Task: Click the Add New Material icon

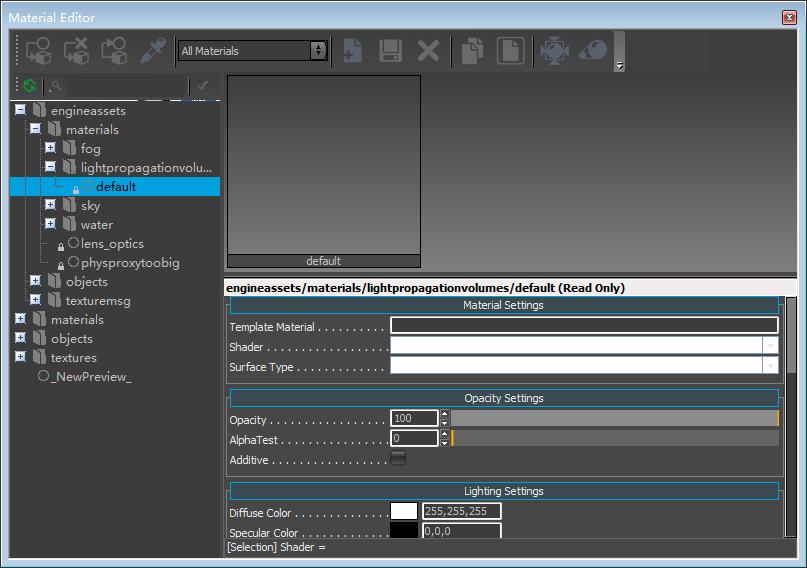Action: point(352,50)
